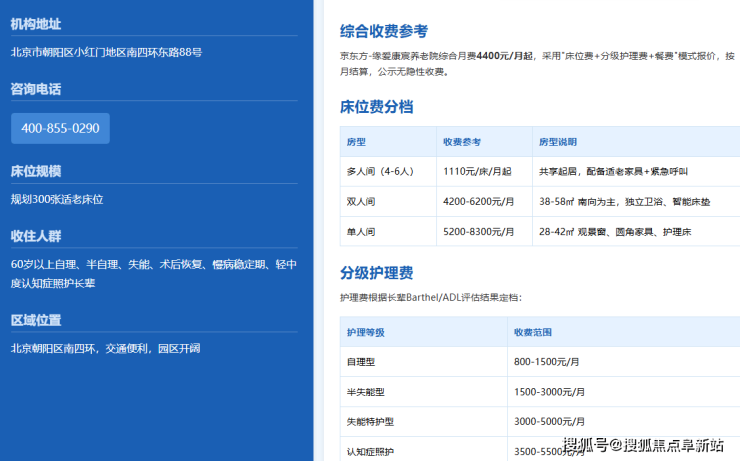
Task: Click the 共享起居 description cell
Action: [636, 172]
